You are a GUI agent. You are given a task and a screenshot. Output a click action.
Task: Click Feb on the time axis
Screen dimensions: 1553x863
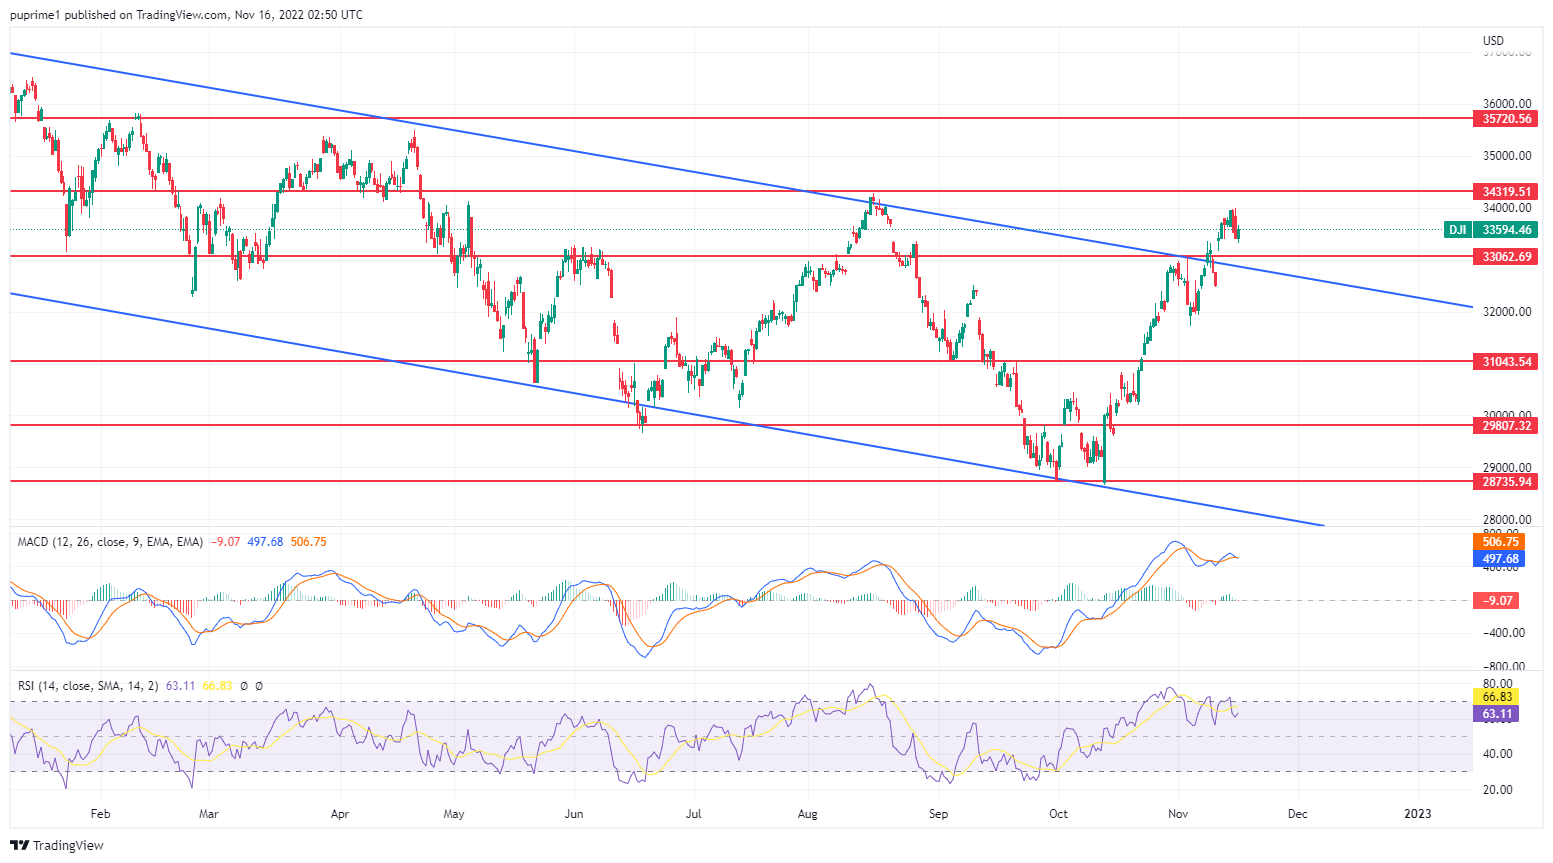tap(100, 814)
